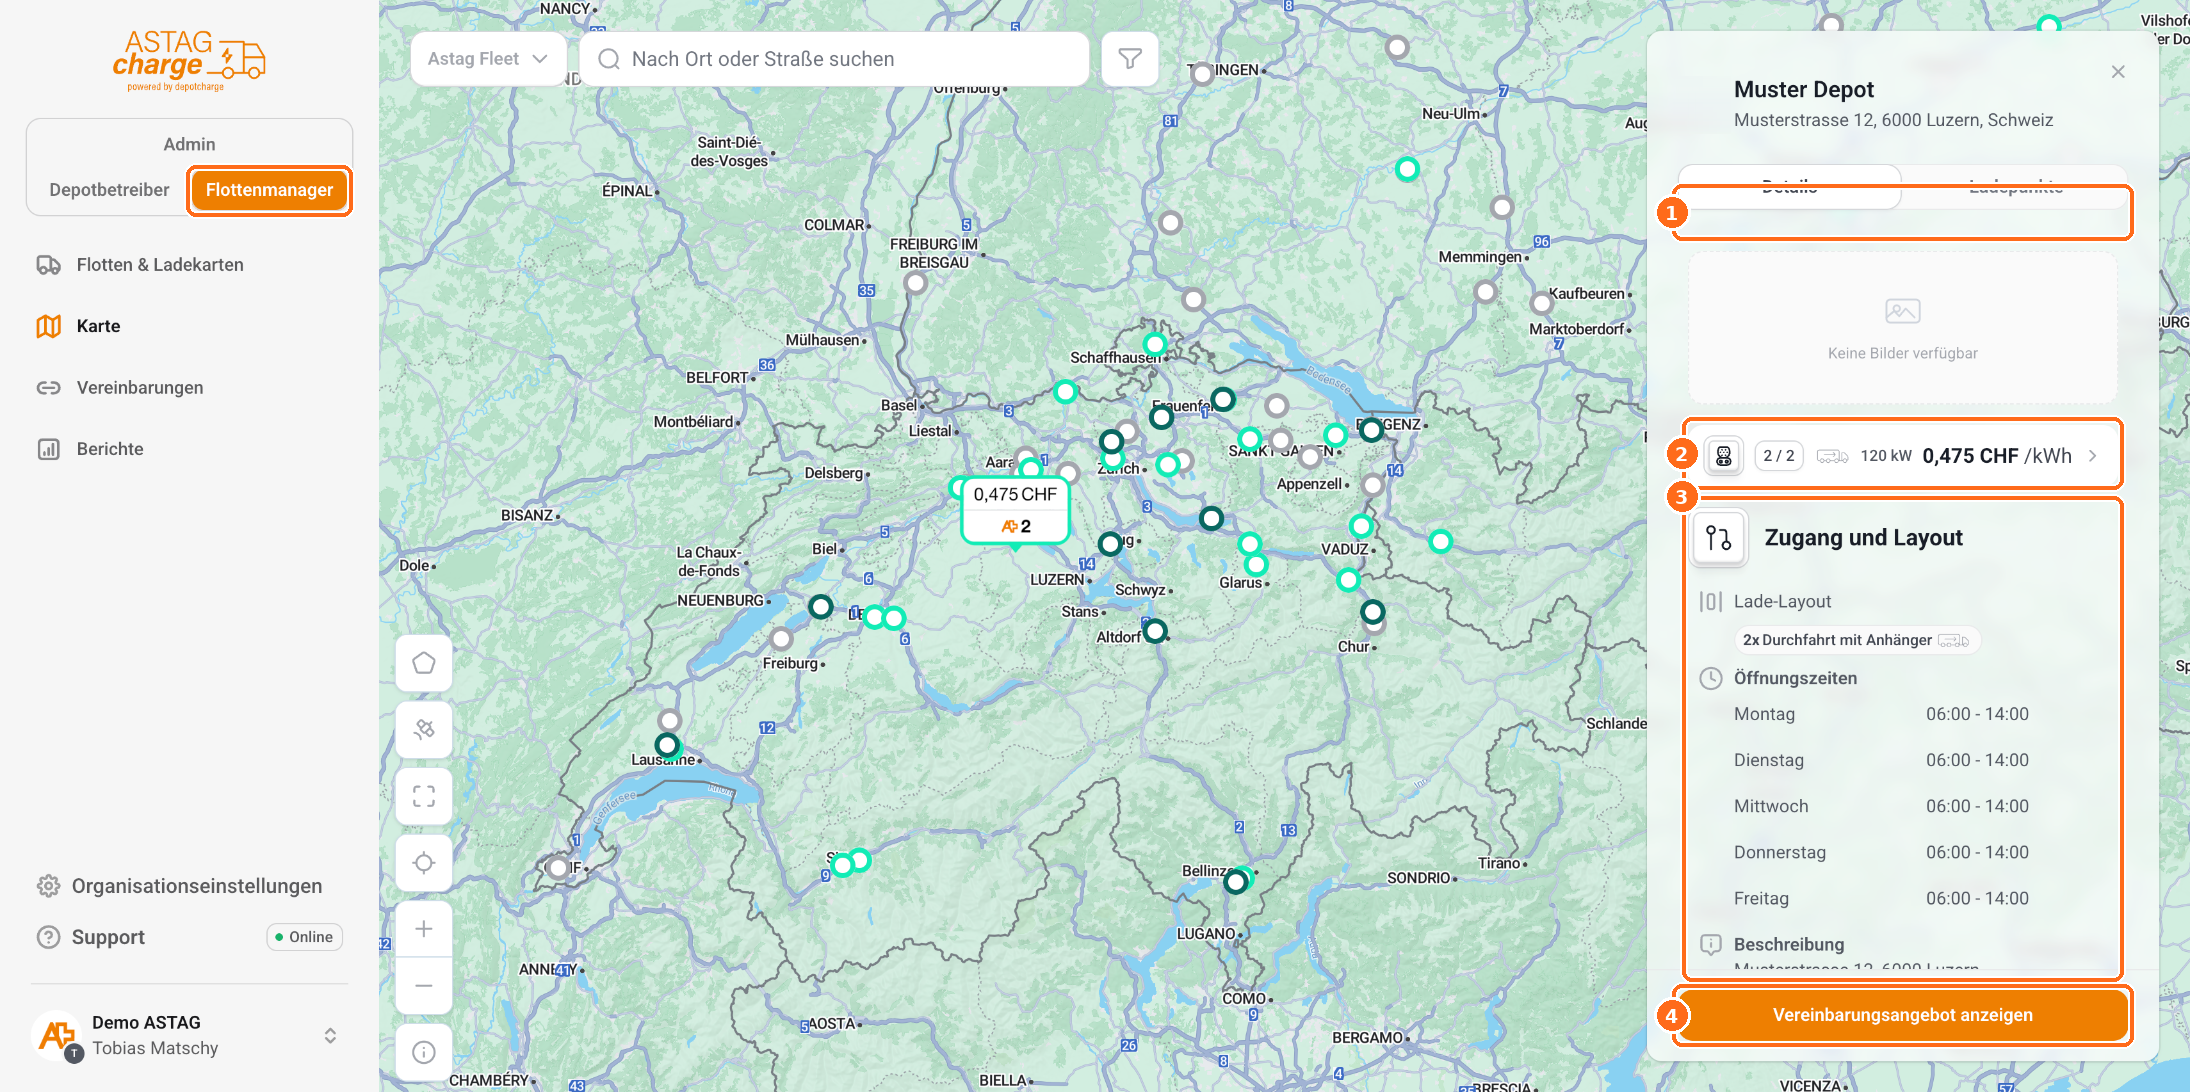2190x1092 pixels.
Task: Zoom out of the map
Action: click(424, 986)
